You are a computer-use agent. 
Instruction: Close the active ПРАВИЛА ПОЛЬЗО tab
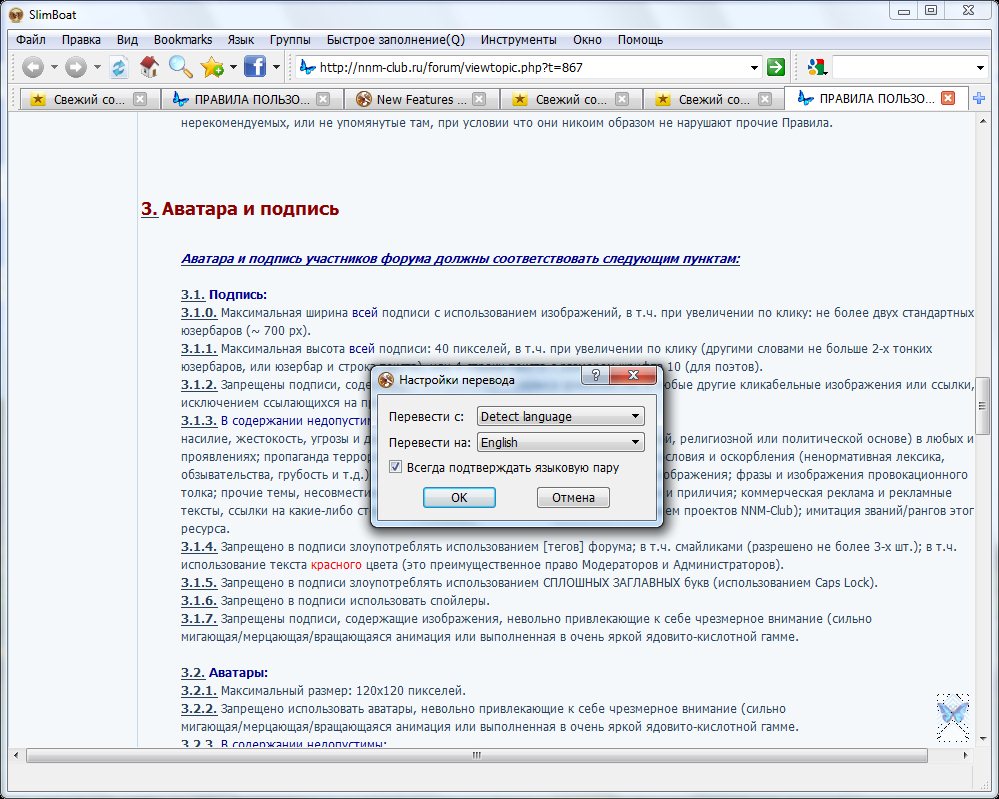[x=948, y=98]
